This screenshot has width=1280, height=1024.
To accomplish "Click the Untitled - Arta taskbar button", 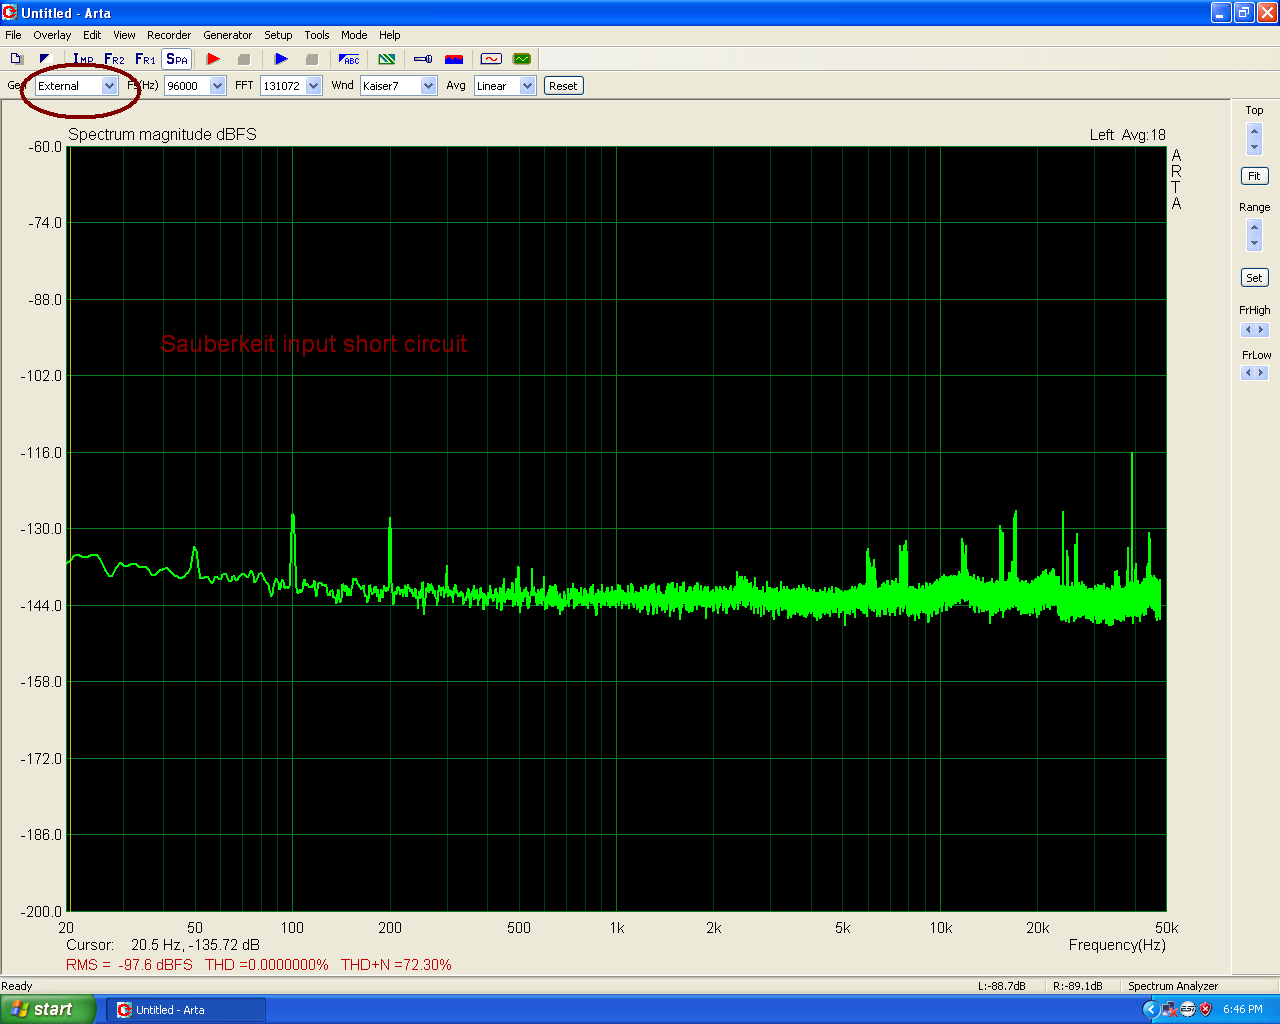I will pos(186,1010).
